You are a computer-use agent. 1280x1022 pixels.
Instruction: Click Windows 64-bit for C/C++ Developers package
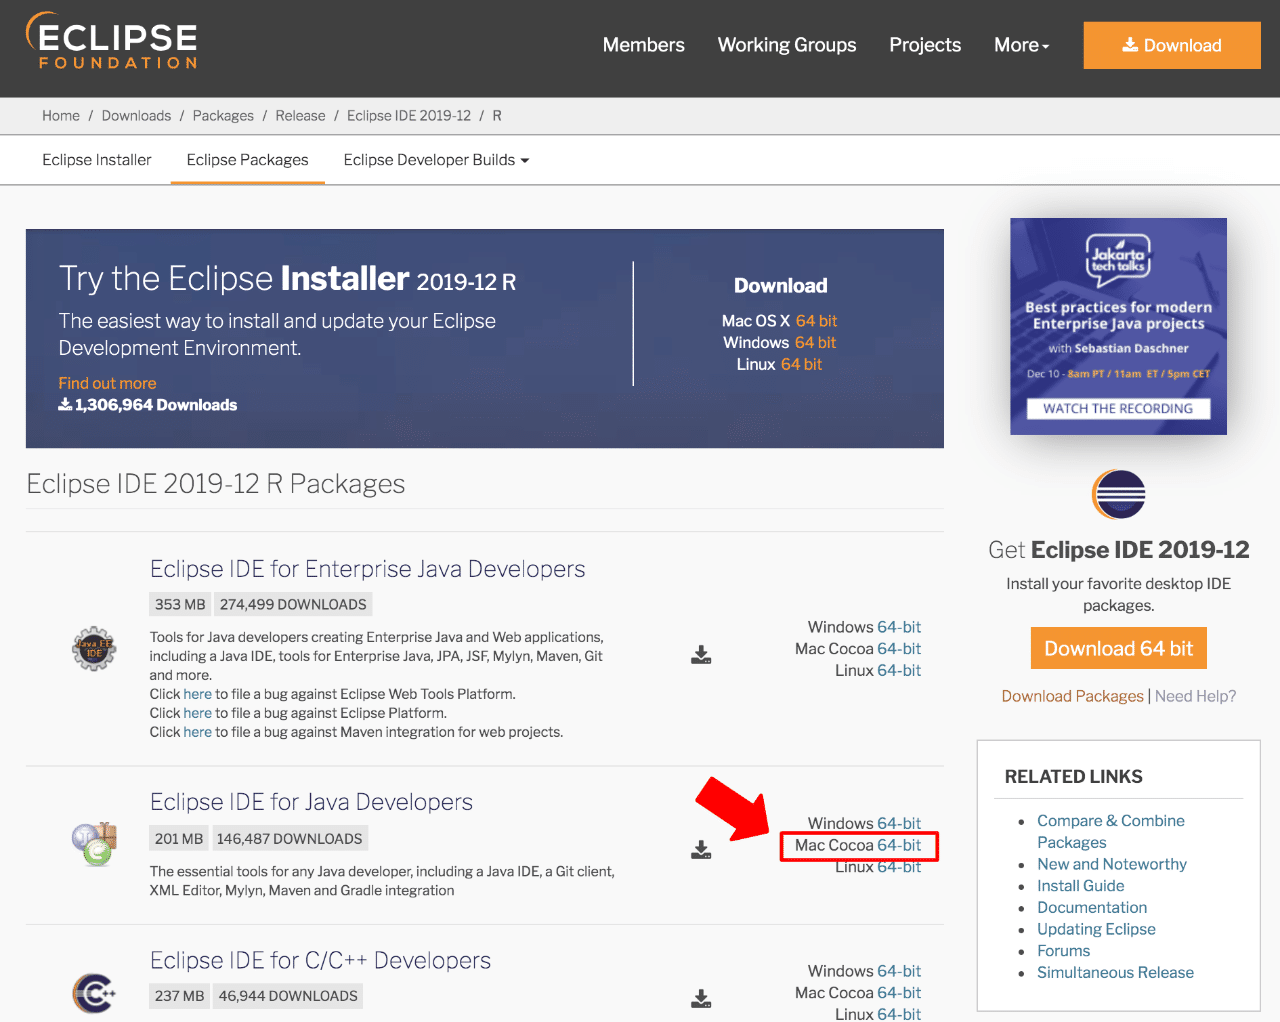[899, 971]
